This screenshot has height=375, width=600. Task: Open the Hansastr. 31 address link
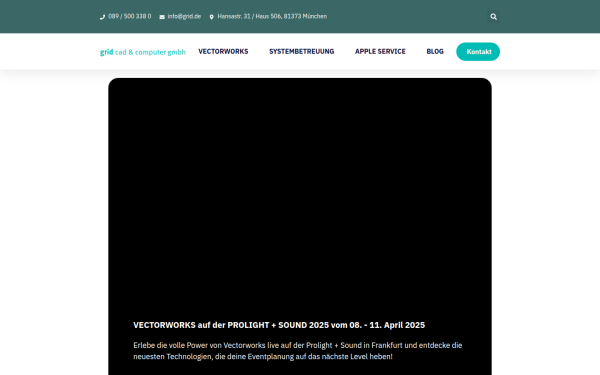(x=272, y=16)
